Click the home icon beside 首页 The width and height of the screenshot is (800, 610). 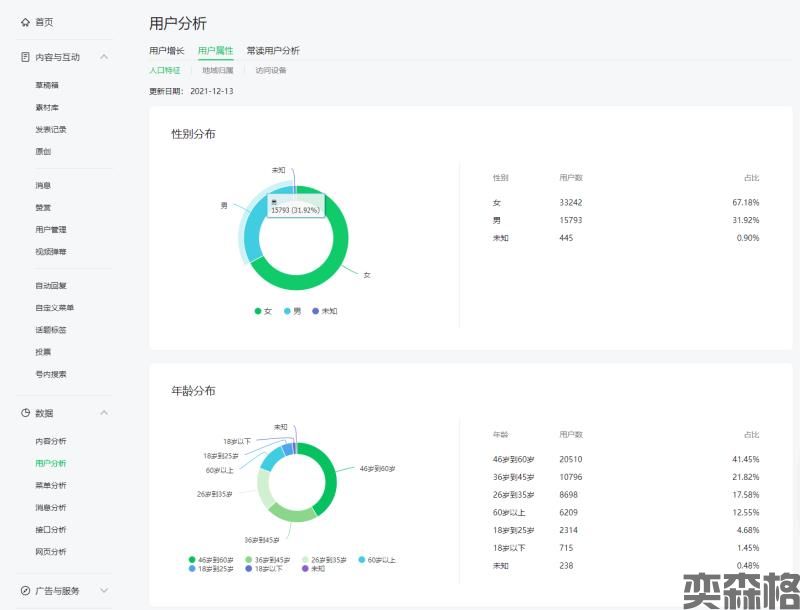tap(25, 22)
